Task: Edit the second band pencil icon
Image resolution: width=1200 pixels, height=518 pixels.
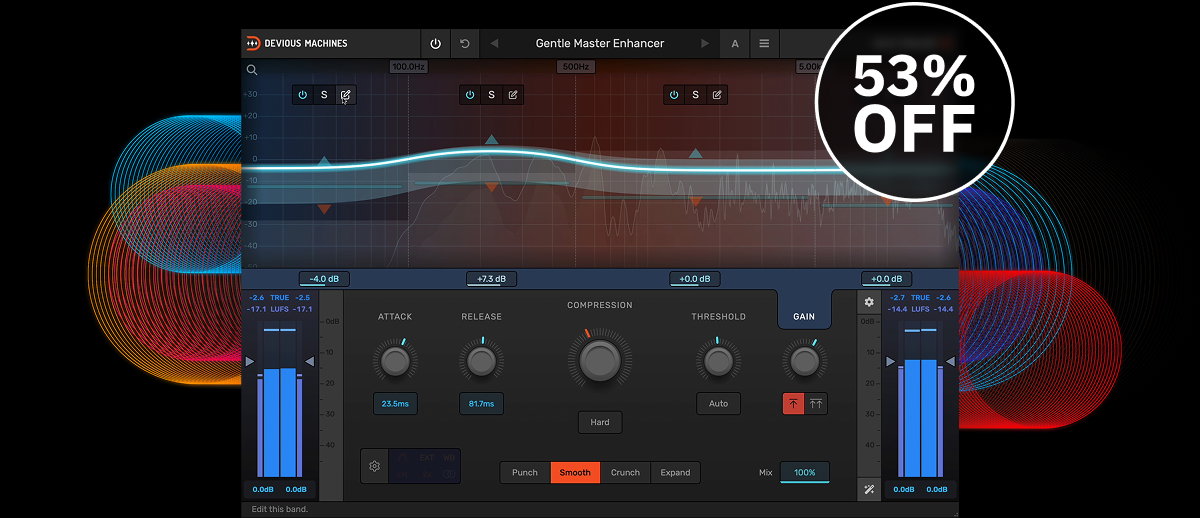Action: pos(513,95)
